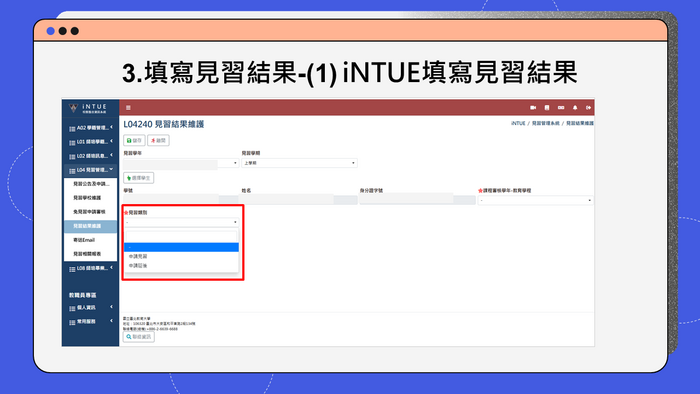Select 見習學校維護 submenu item

[91, 198]
